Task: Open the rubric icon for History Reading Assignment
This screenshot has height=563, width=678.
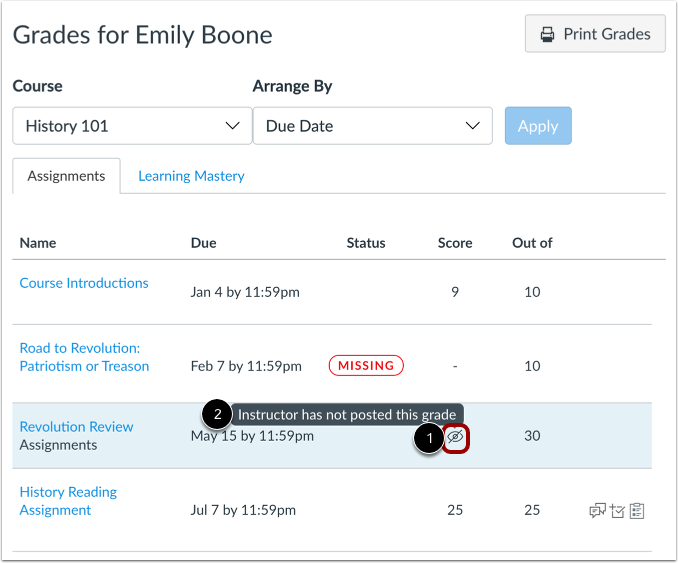Action: coord(637,511)
